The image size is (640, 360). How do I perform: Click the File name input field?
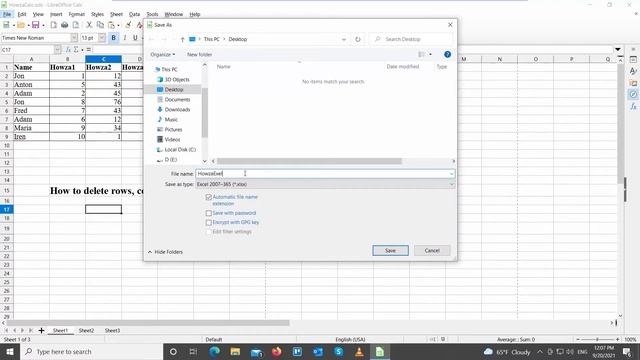[325, 174]
